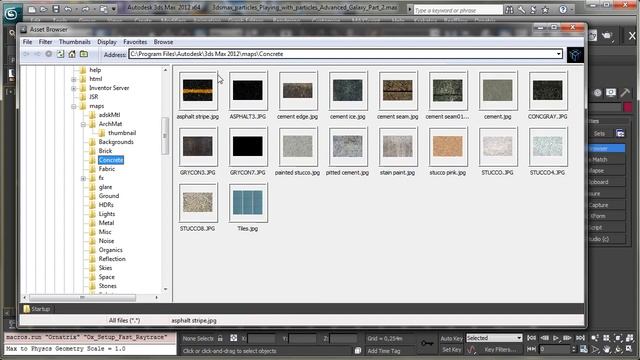Click the Refresh icon in Asset Browser toolbar
The width and height of the screenshot is (640, 360).
[x=60, y=54]
